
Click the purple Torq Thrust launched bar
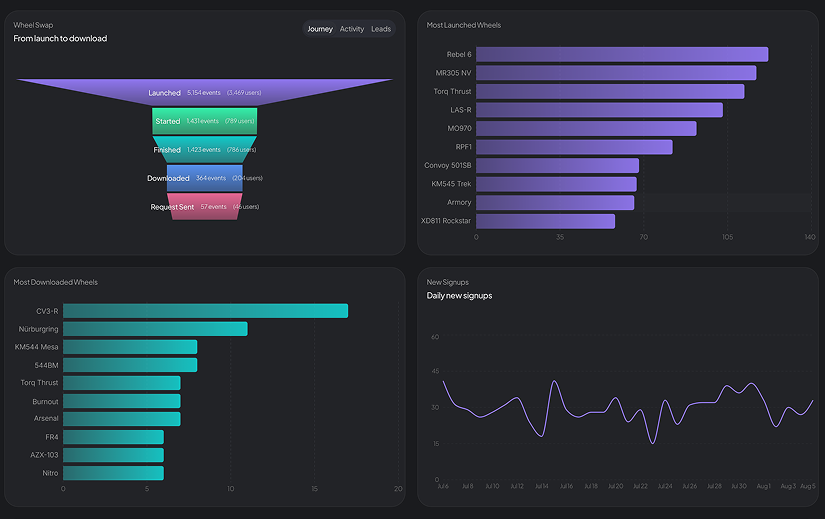610,91
